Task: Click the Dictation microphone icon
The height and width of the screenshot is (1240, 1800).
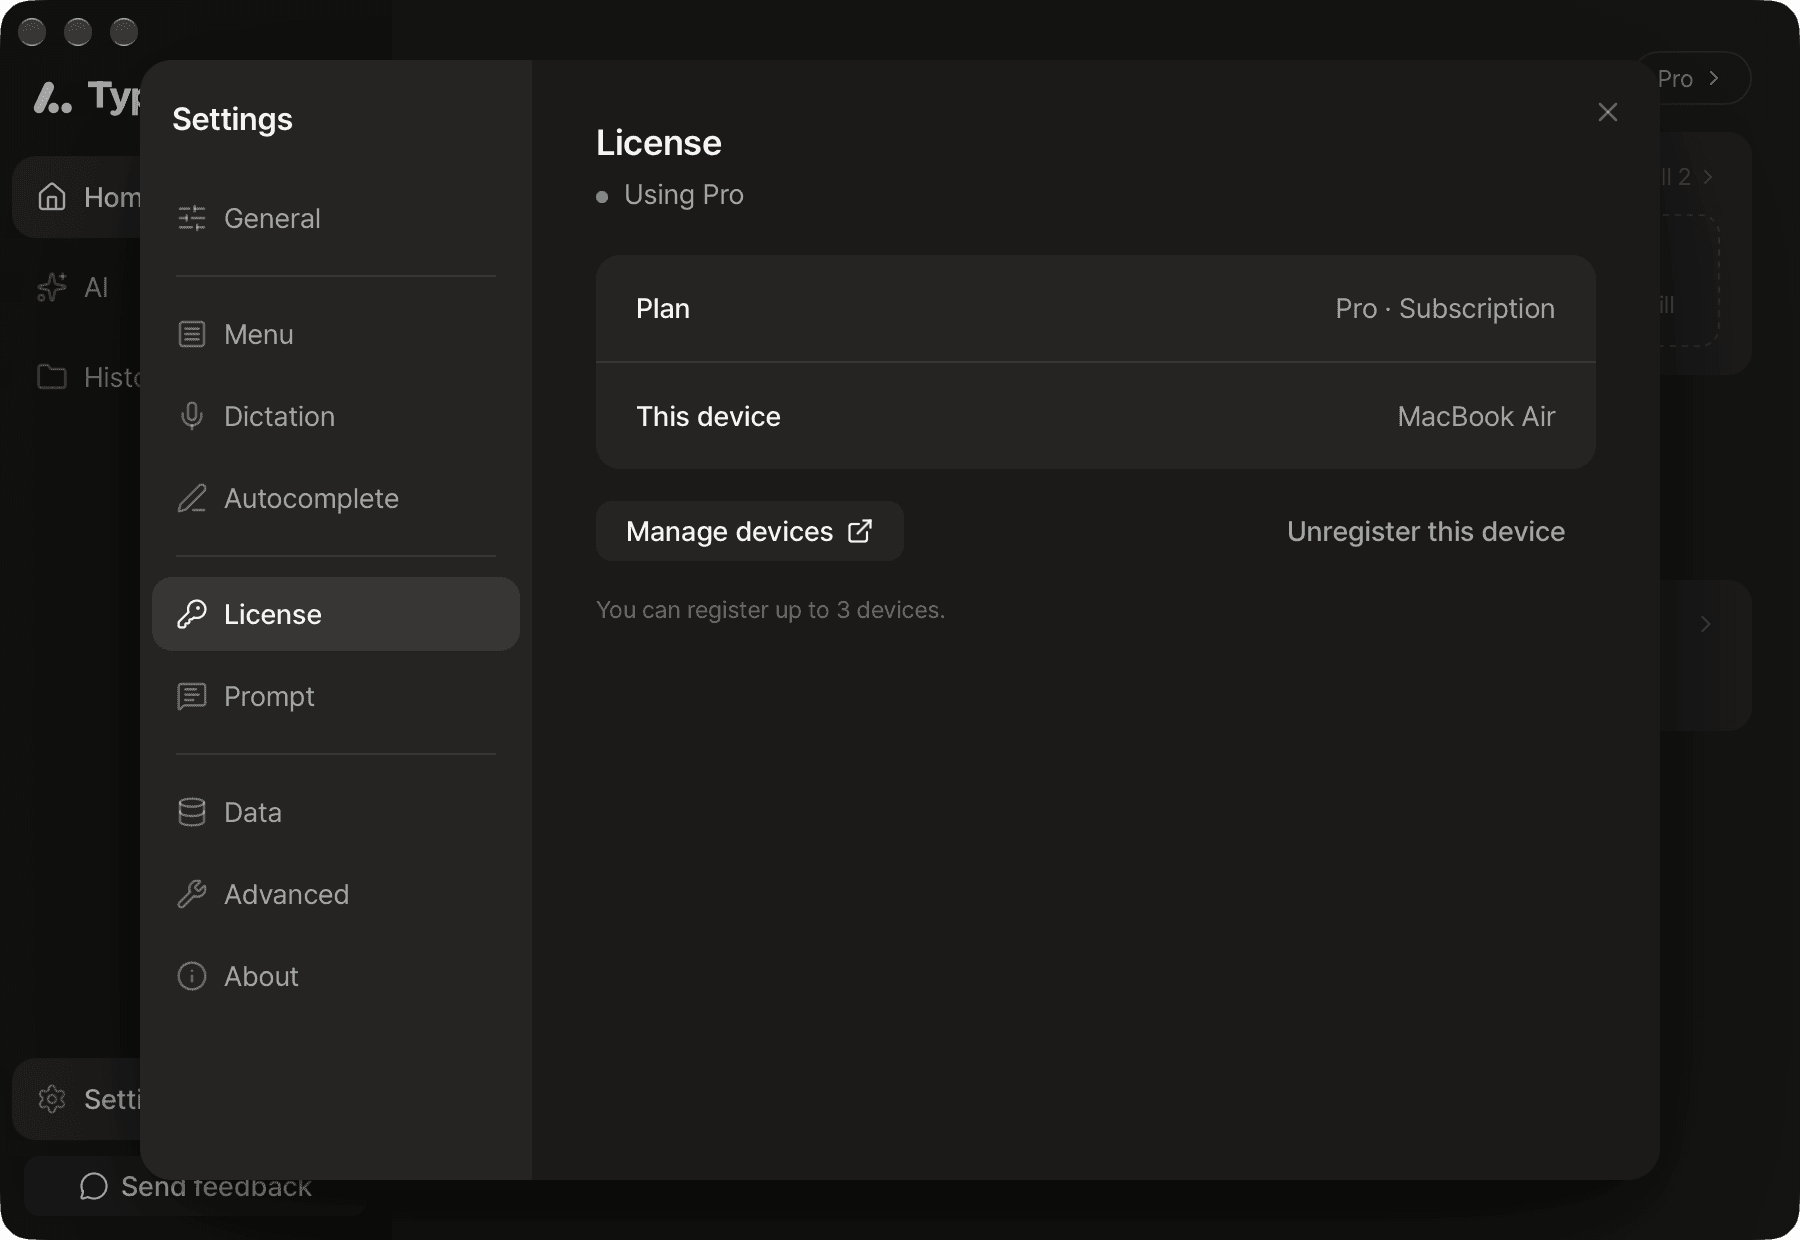Action: click(x=192, y=416)
